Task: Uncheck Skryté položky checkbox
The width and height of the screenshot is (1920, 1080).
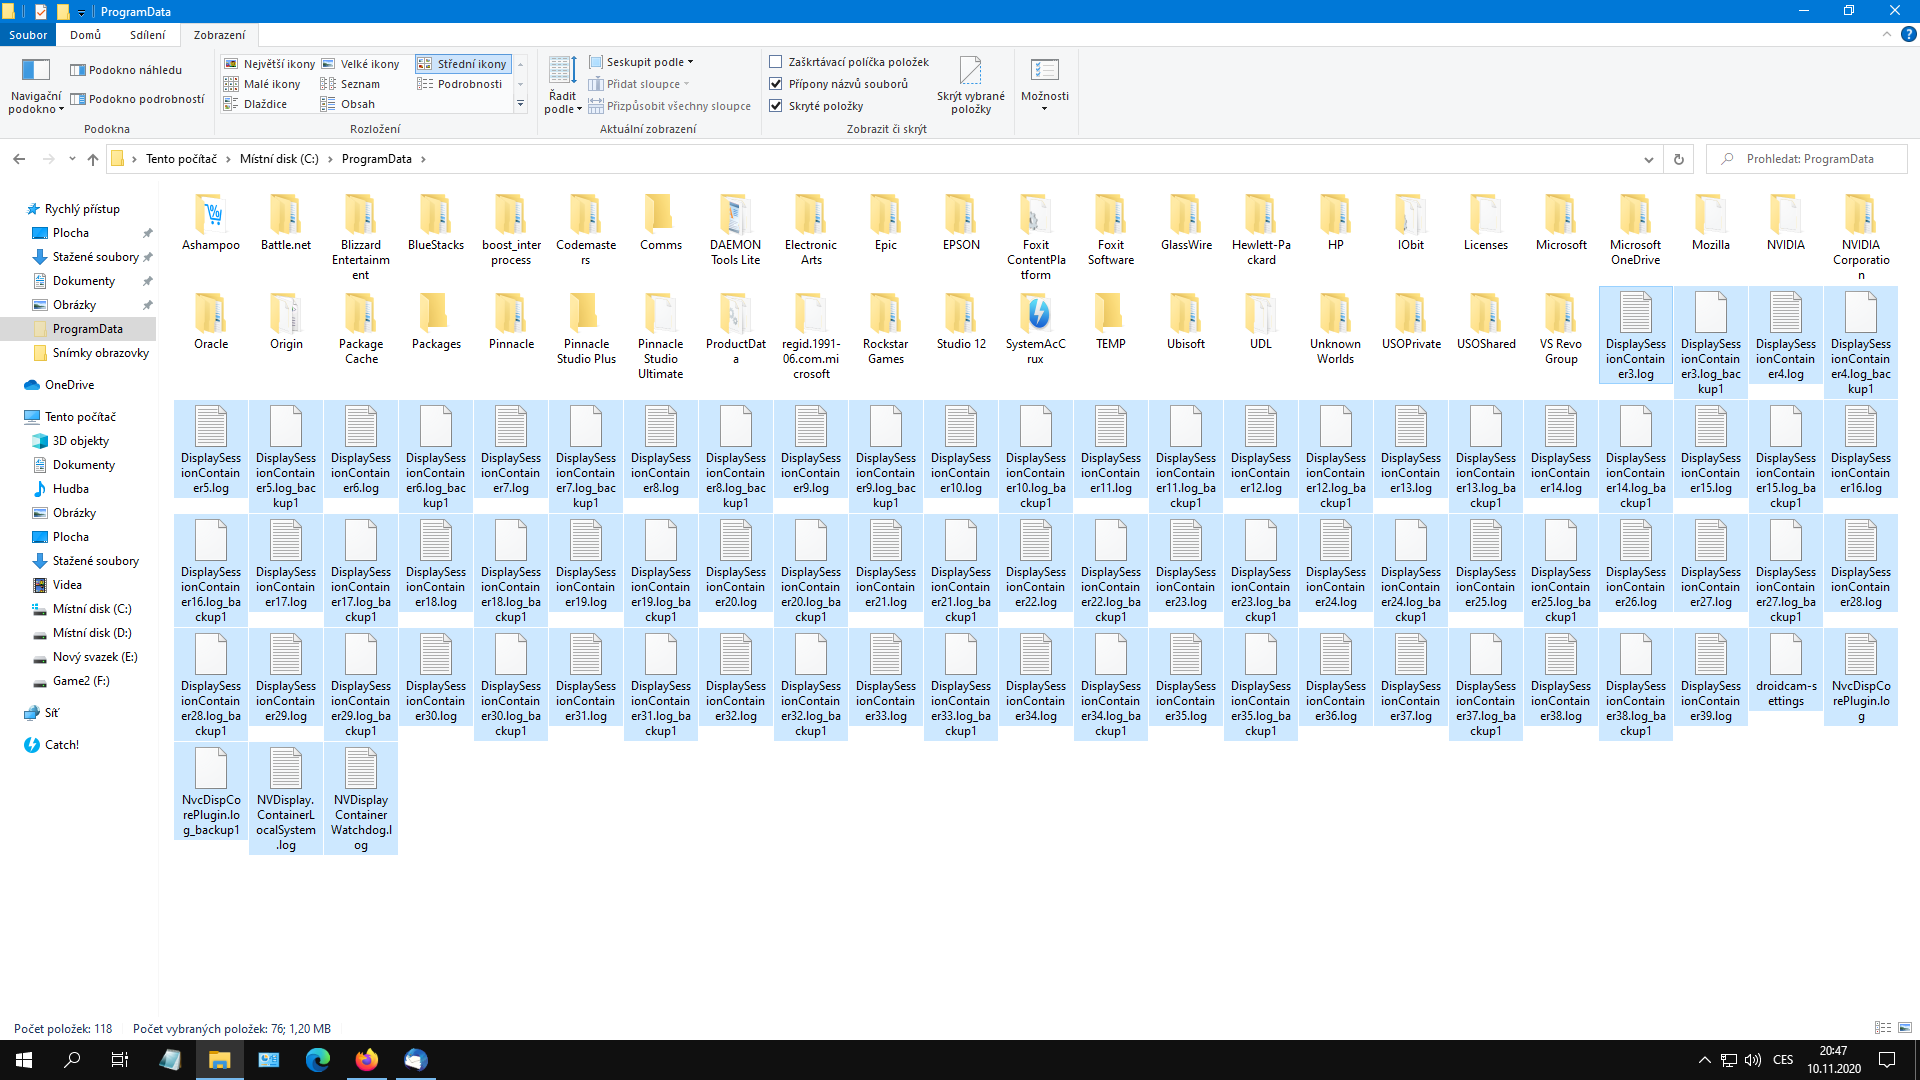Action: (x=775, y=106)
